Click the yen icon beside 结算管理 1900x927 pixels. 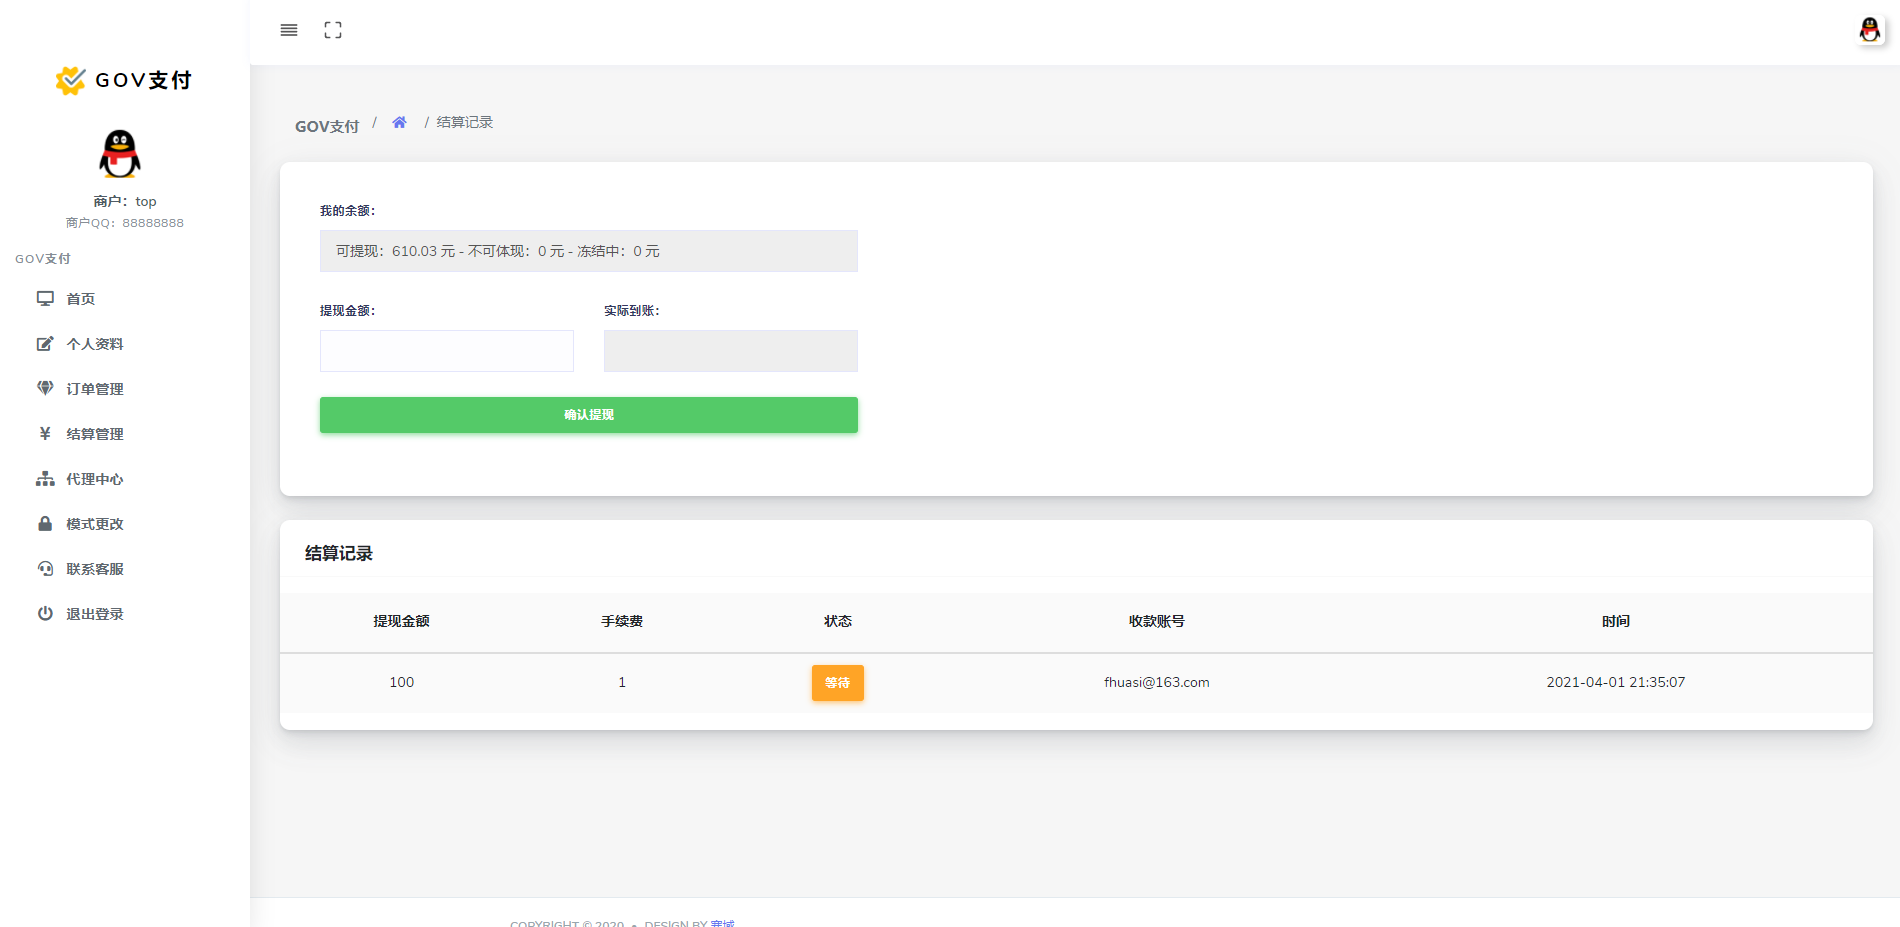coord(45,433)
